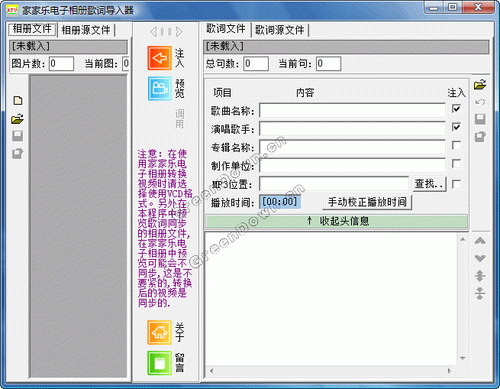Open album file with left folder icon
The width and height of the screenshot is (500, 389).
(x=18, y=119)
